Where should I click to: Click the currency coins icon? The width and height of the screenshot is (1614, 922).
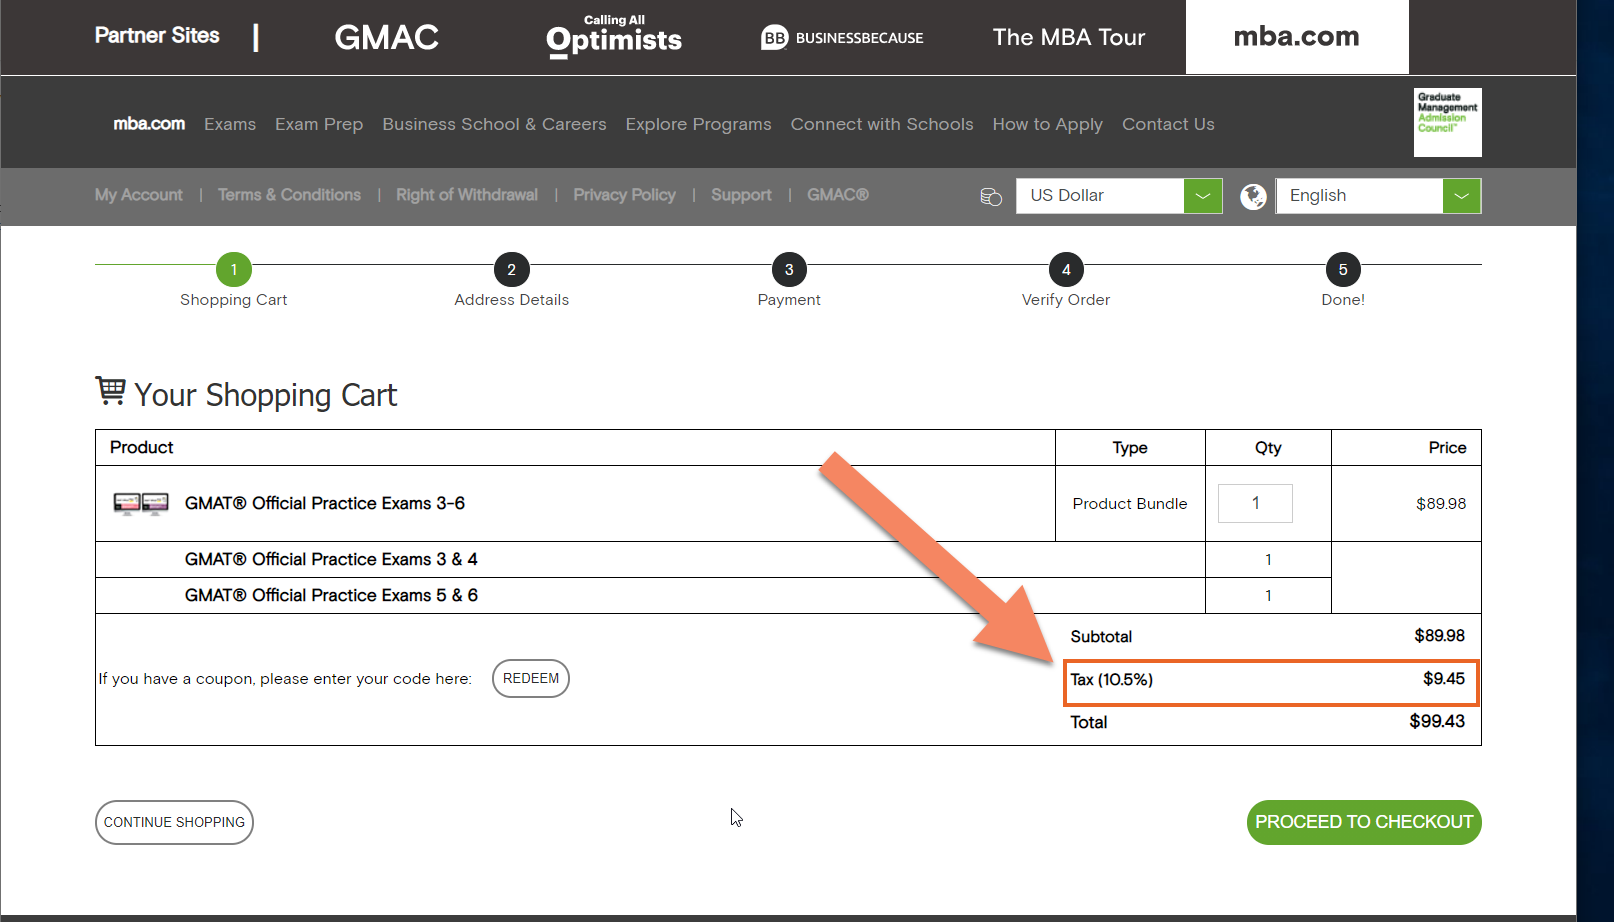click(991, 196)
